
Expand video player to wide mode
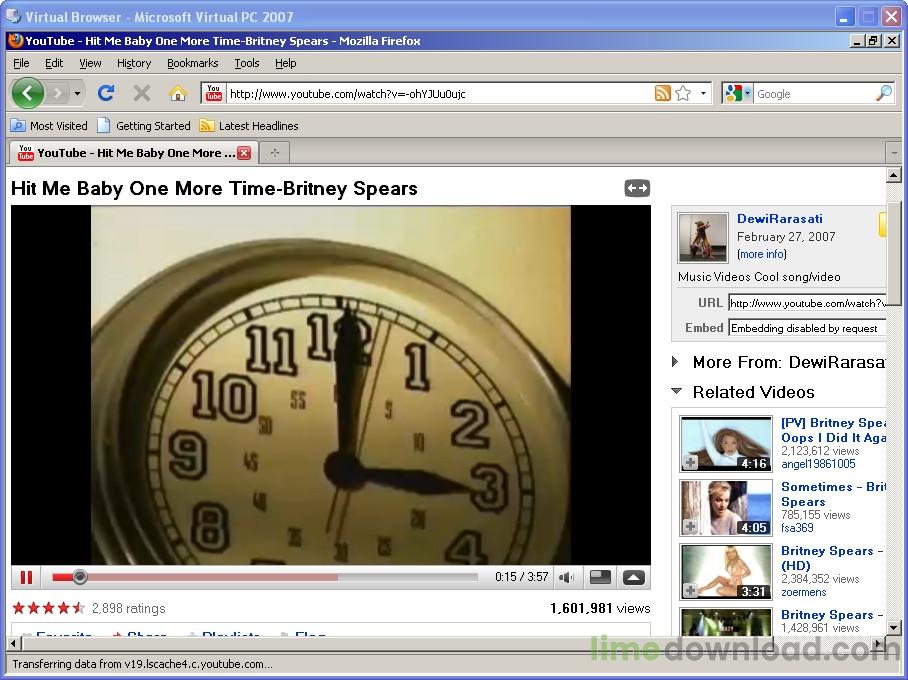click(637, 188)
